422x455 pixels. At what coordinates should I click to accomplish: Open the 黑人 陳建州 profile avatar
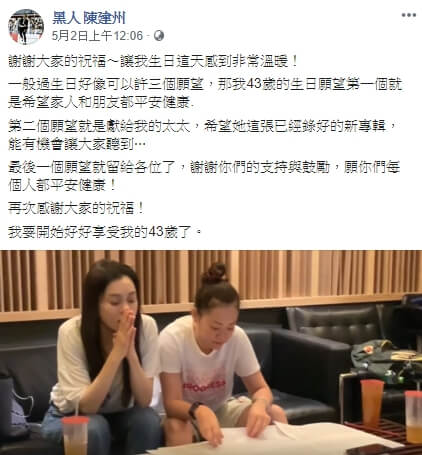click(x=26, y=26)
